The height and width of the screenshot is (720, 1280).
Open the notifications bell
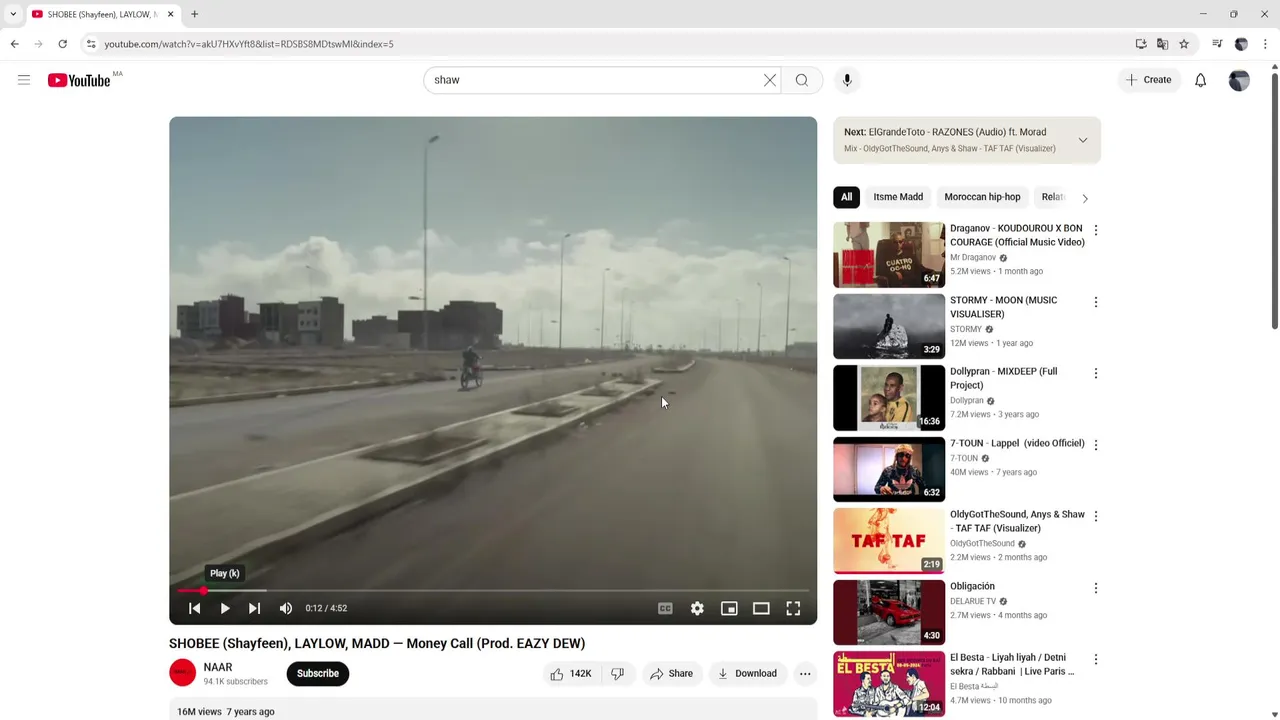tap(1201, 80)
